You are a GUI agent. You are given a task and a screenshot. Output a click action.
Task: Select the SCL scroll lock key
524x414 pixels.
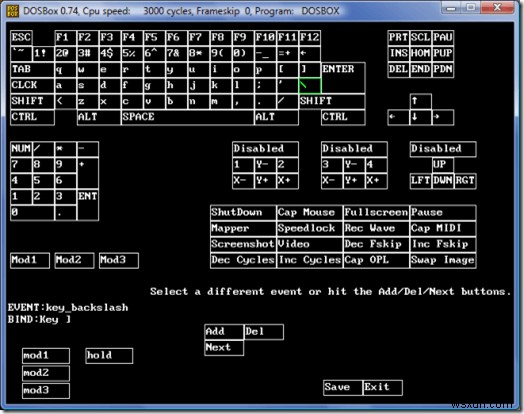click(420, 37)
